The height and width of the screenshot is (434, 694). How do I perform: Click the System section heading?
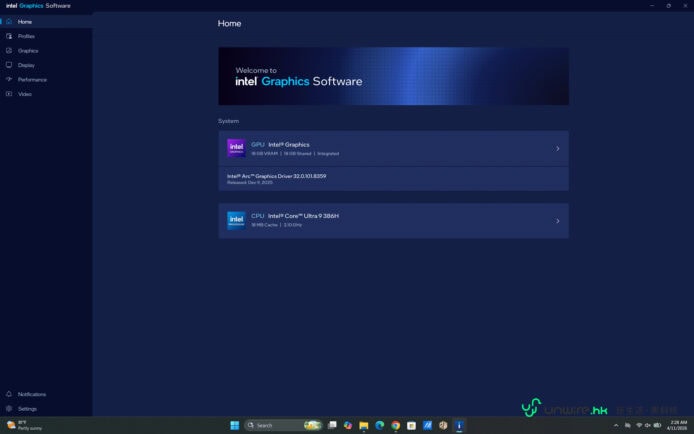click(228, 121)
